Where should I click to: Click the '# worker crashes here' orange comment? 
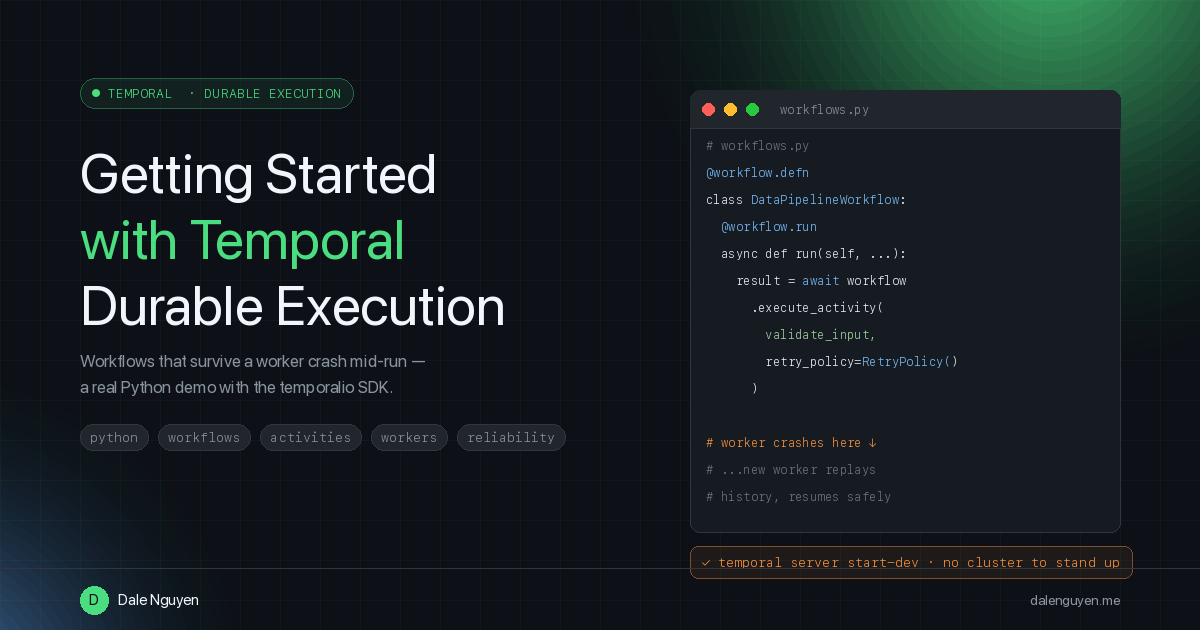pyautogui.click(x=791, y=443)
